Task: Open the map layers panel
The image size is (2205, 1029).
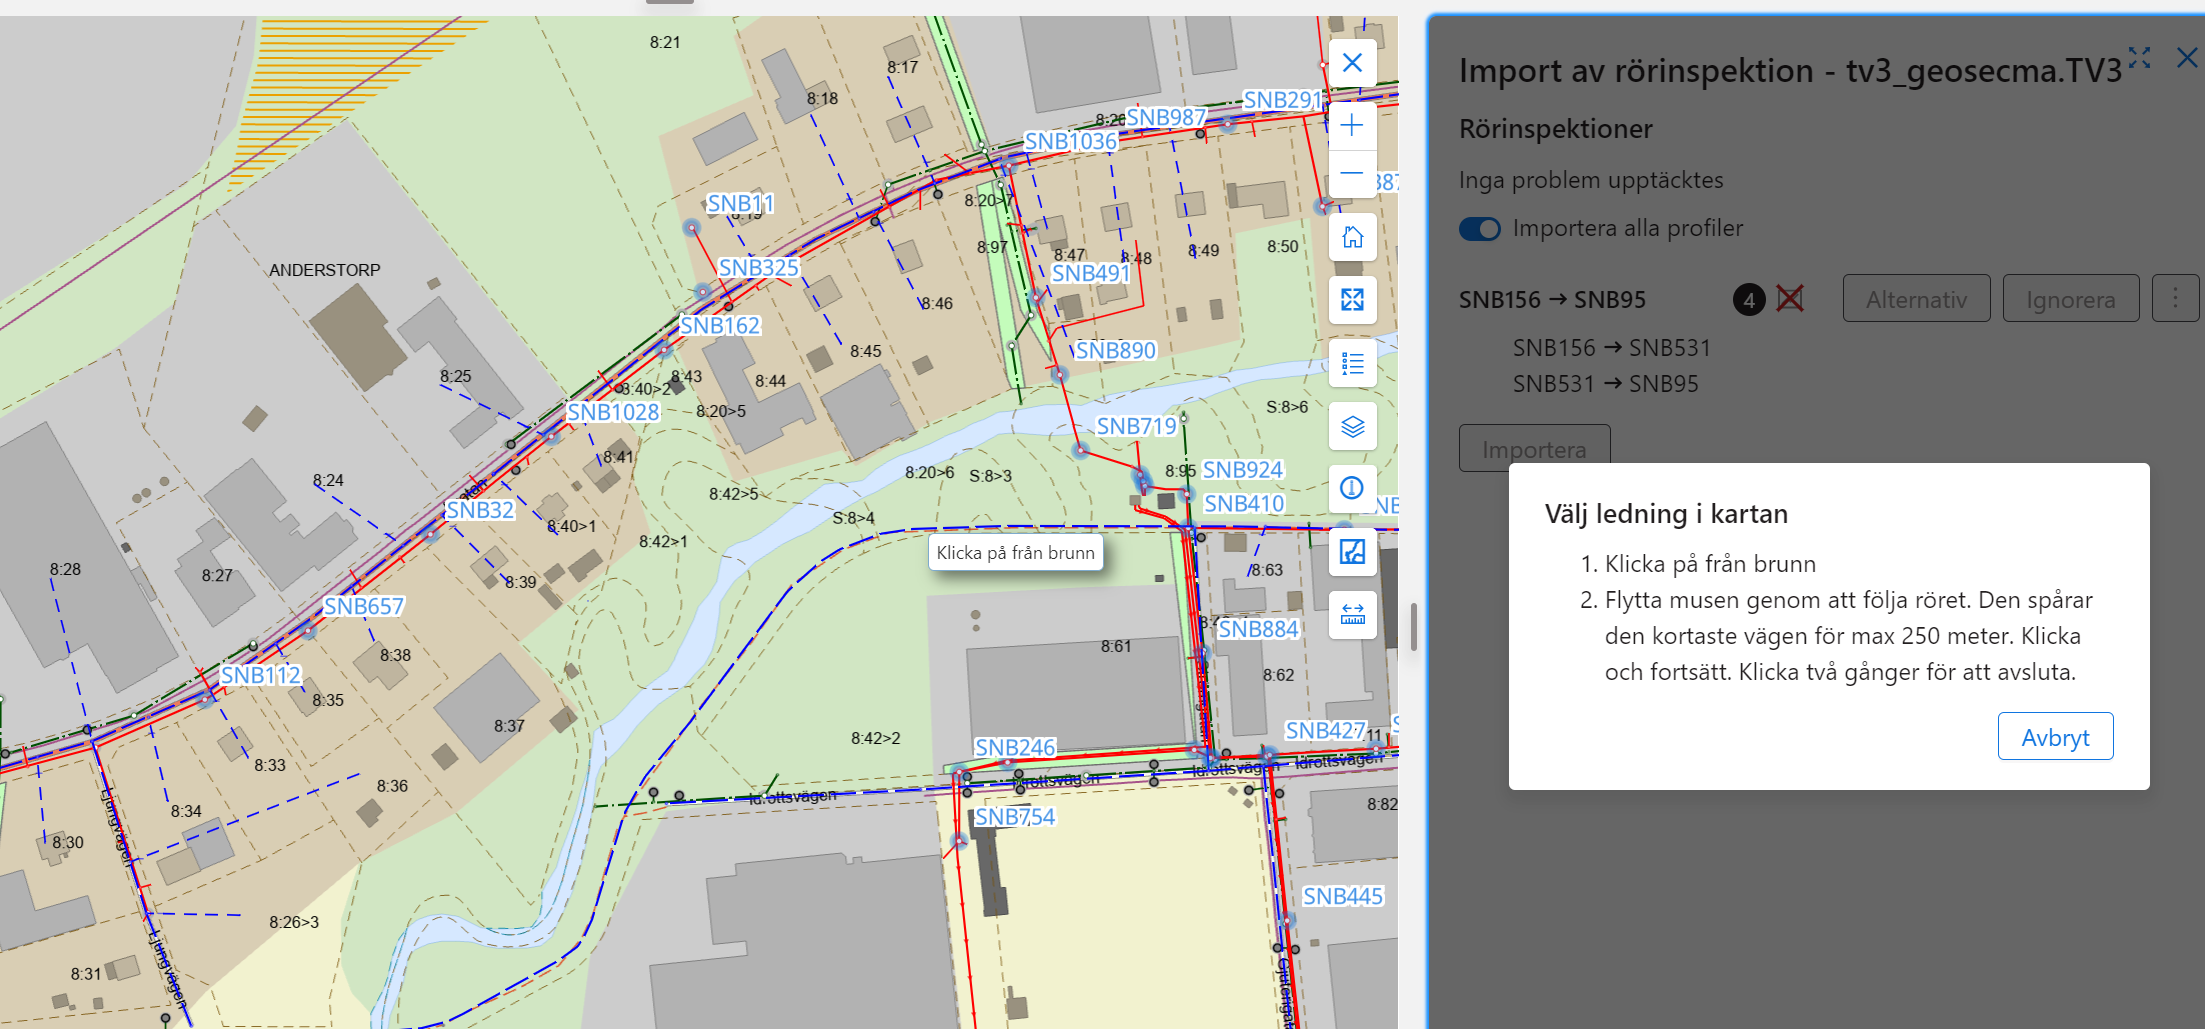Action: (x=1352, y=427)
